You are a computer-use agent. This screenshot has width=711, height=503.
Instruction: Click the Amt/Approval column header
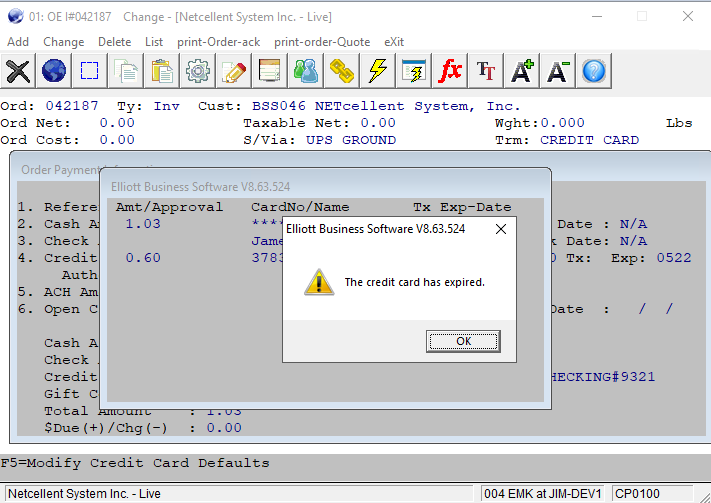point(169,207)
